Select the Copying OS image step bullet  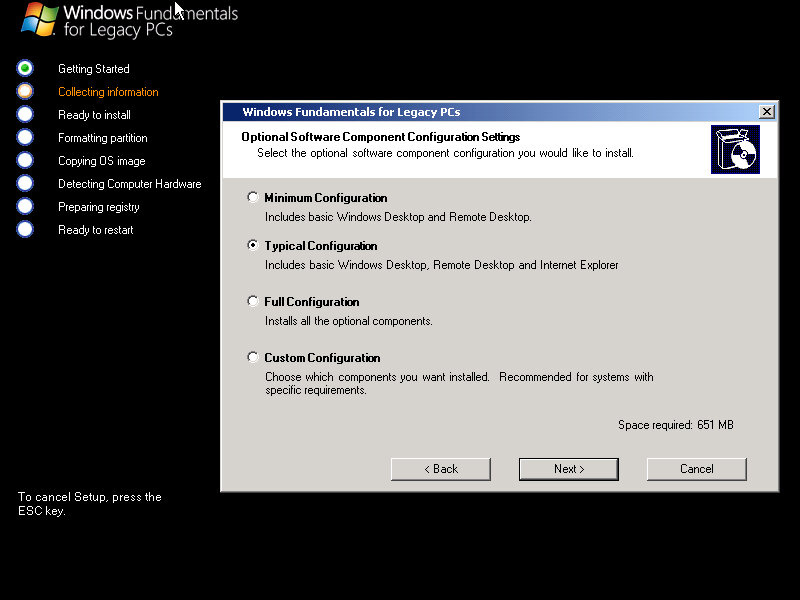click(25, 160)
